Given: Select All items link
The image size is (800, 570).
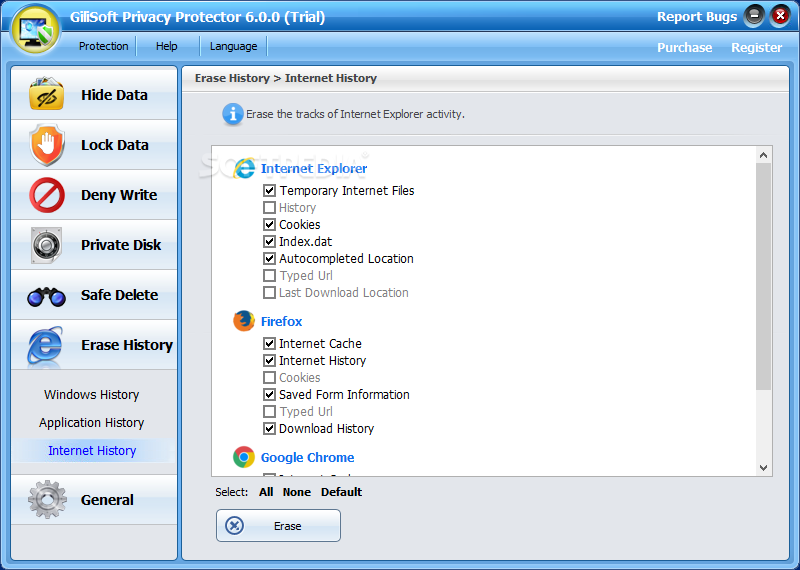Looking at the screenshot, I should (266, 492).
